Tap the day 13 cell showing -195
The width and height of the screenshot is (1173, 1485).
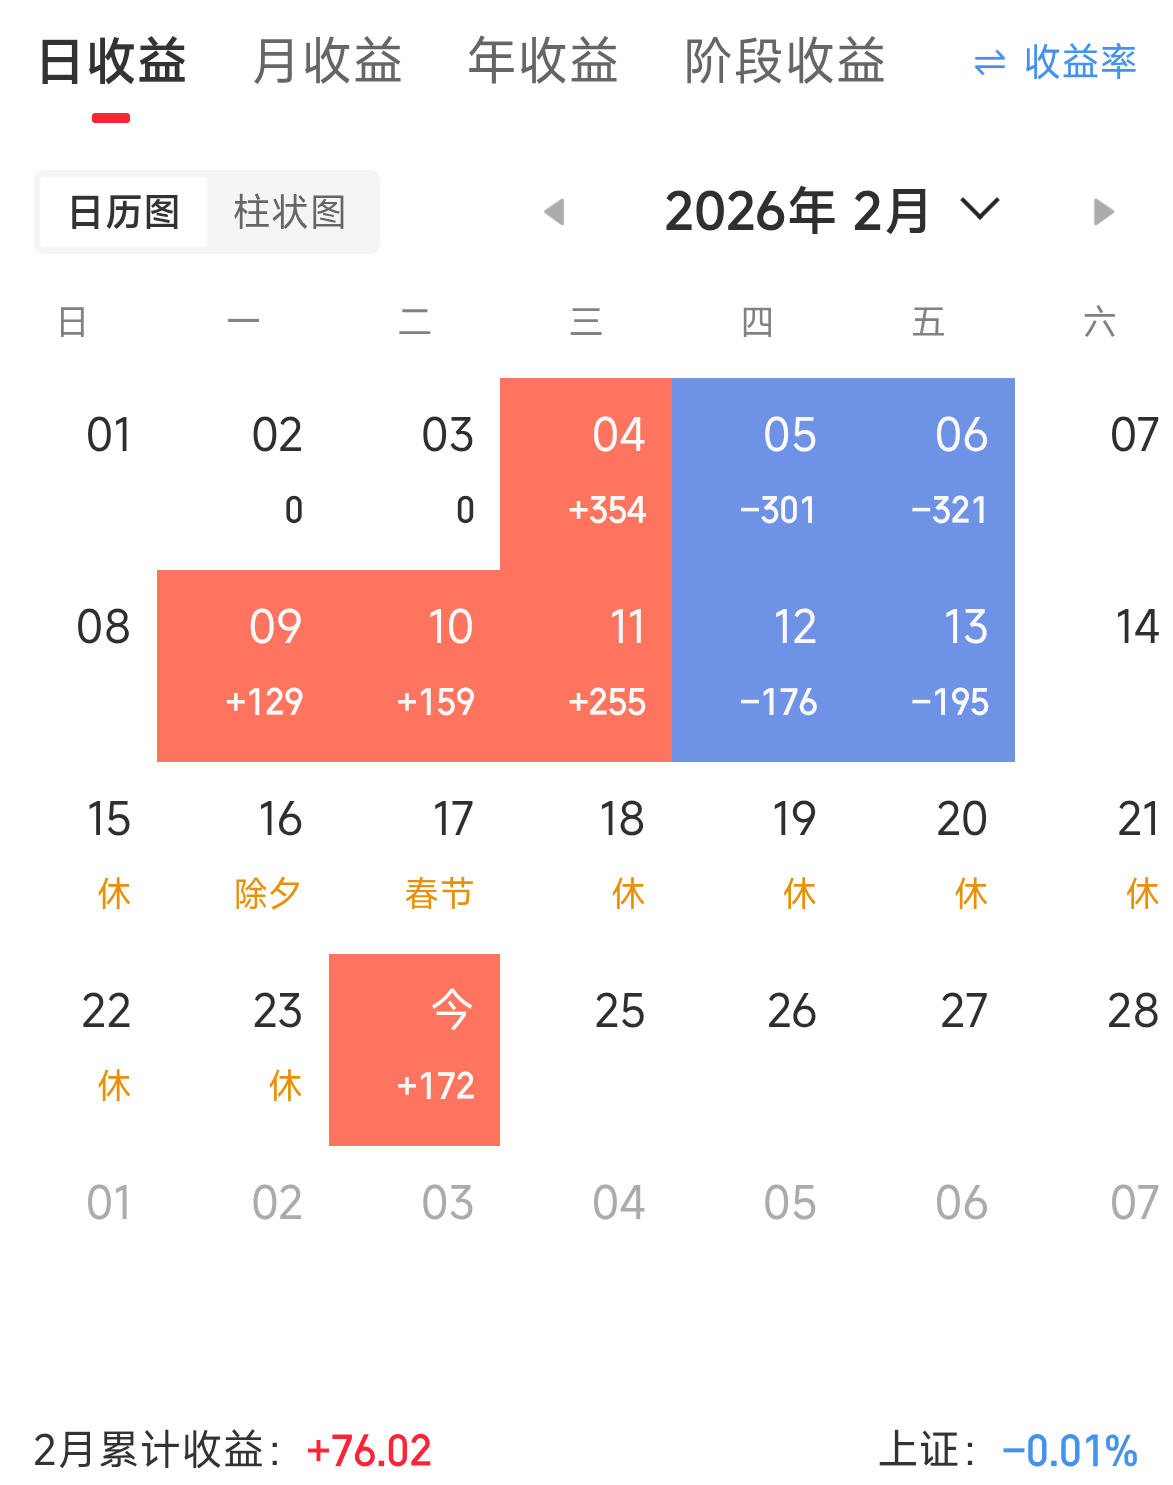click(x=929, y=665)
